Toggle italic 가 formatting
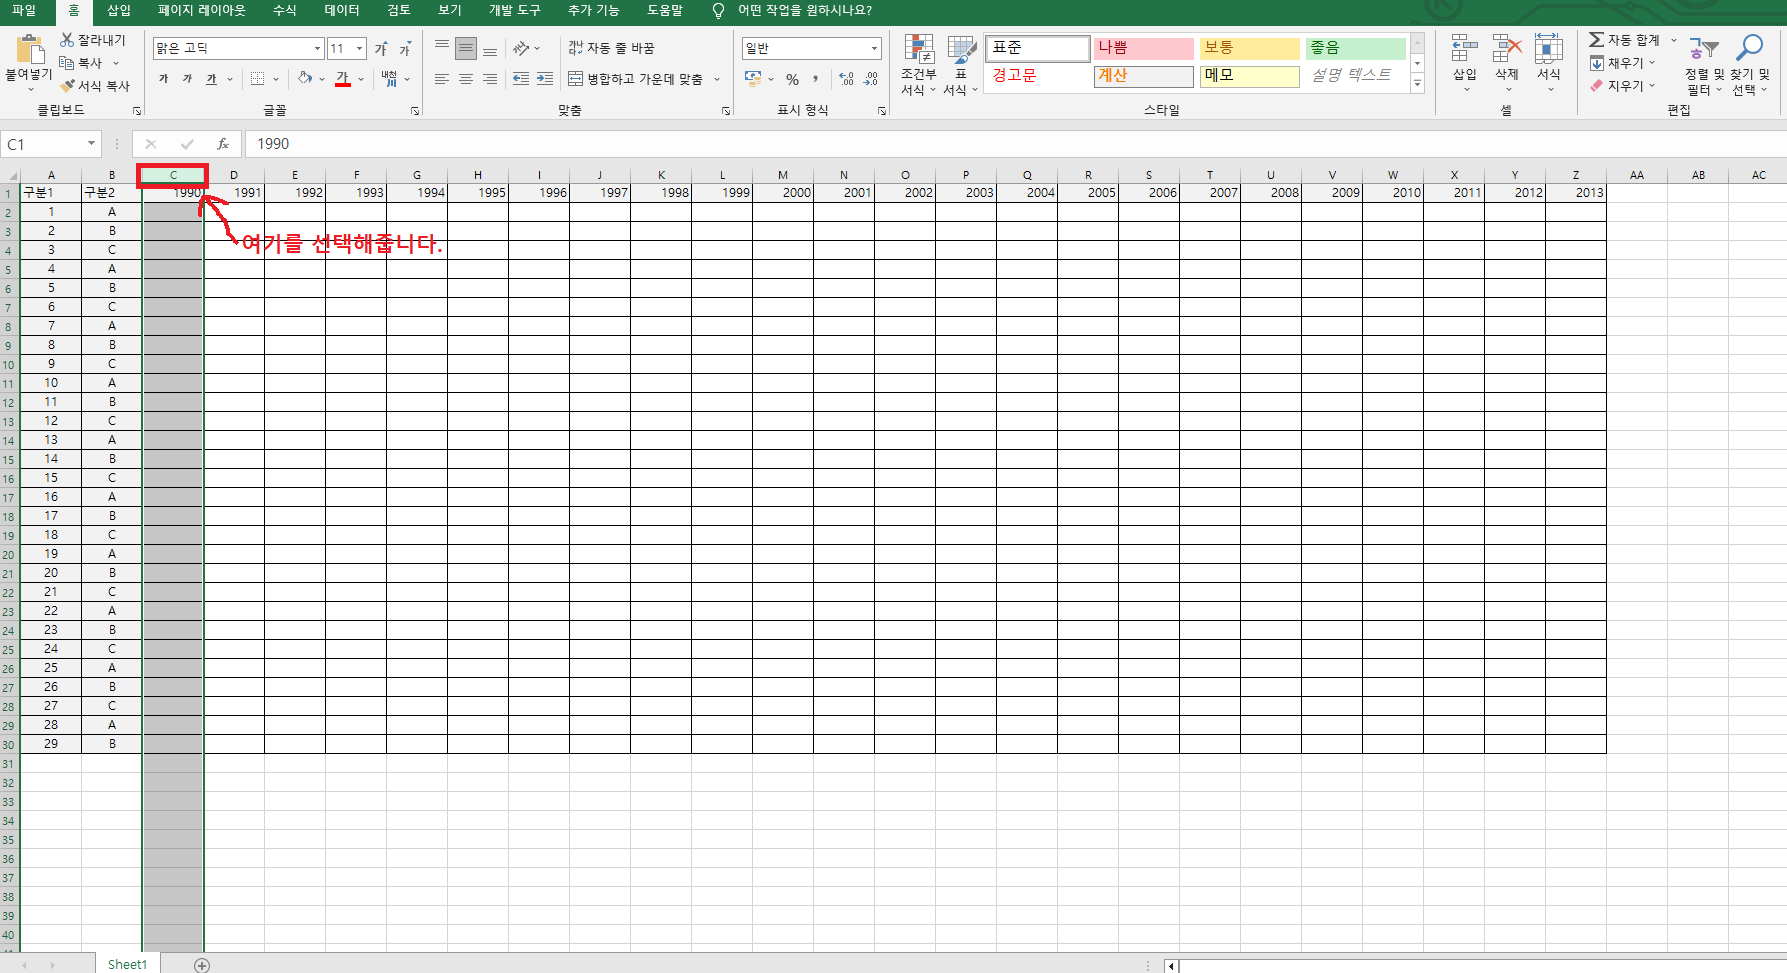The width and height of the screenshot is (1787, 973). (x=187, y=79)
